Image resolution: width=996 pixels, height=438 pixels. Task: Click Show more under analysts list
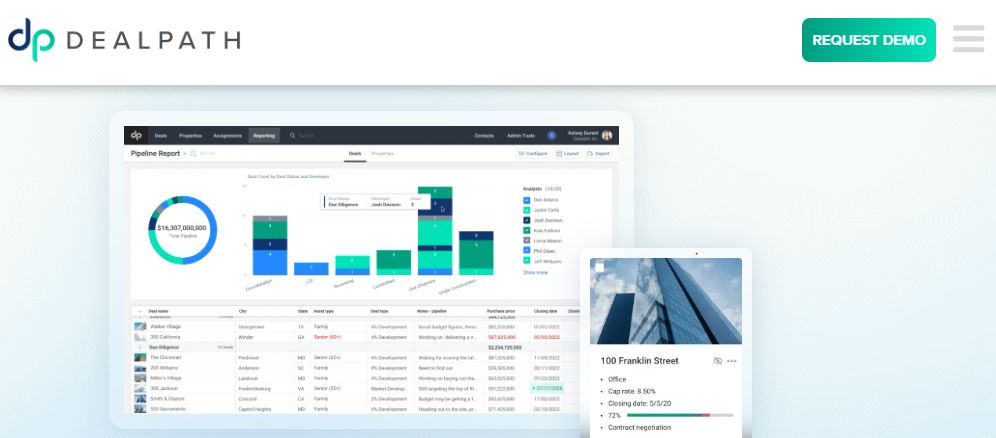click(535, 272)
